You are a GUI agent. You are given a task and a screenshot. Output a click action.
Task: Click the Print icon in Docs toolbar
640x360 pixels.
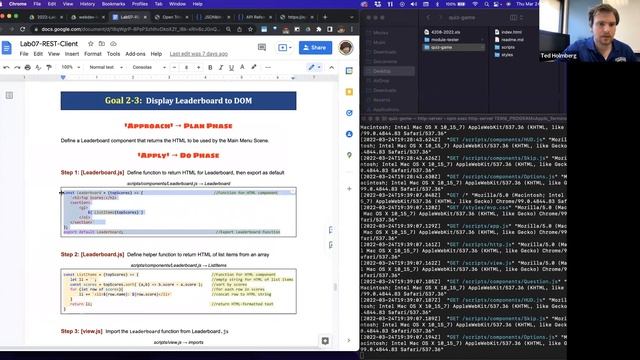click(x=28, y=67)
